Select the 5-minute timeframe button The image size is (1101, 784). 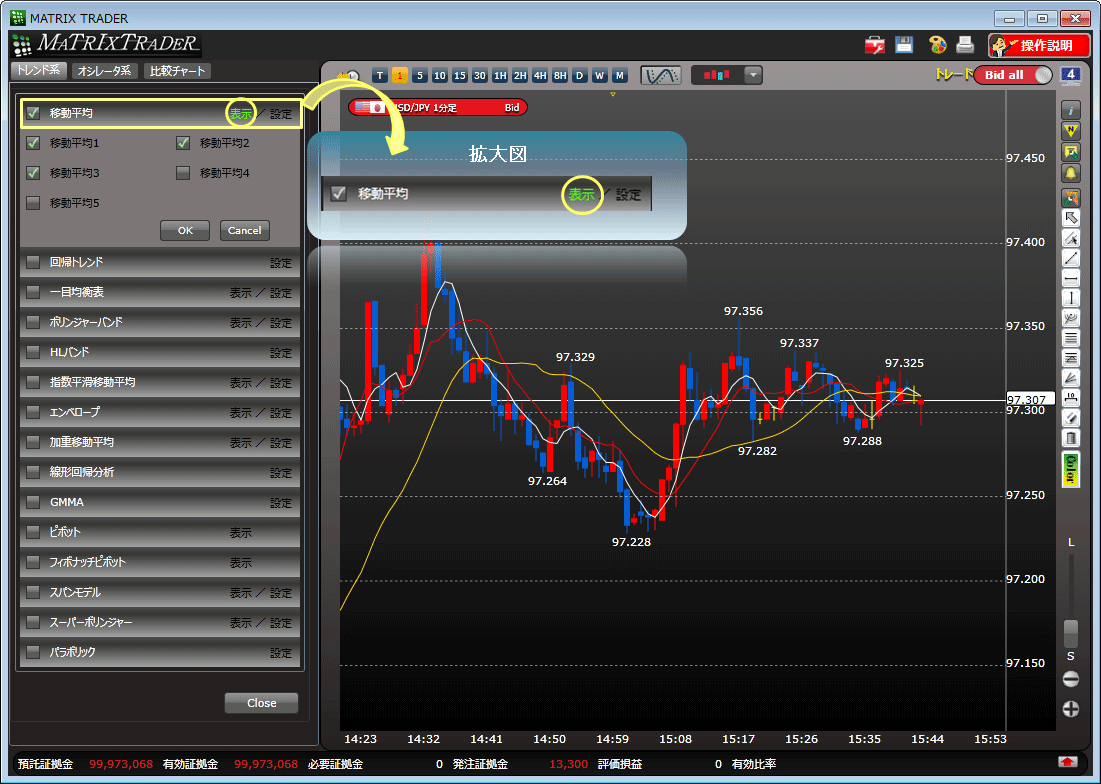(420, 75)
